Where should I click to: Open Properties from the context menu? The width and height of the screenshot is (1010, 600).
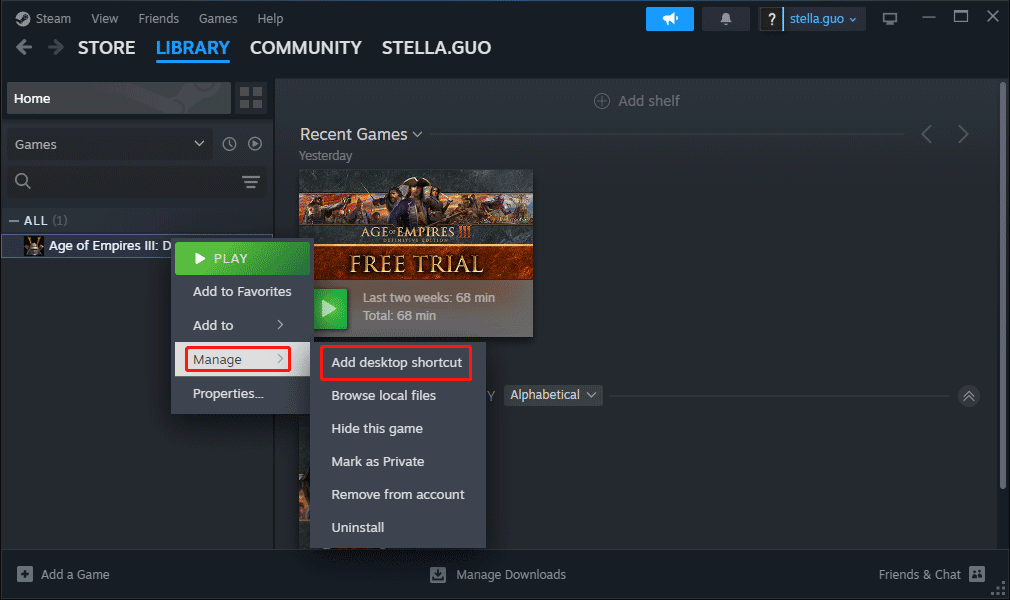[x=242, y=394]
